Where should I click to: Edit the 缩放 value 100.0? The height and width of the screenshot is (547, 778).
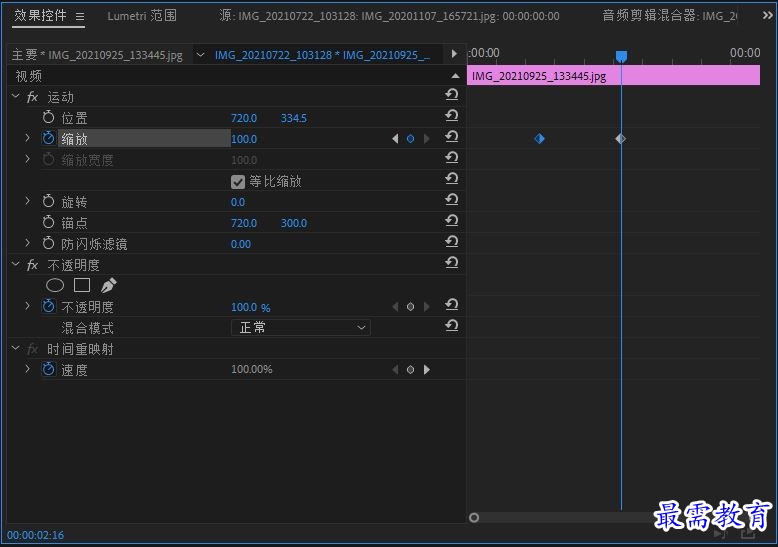[x=244, y=139]
